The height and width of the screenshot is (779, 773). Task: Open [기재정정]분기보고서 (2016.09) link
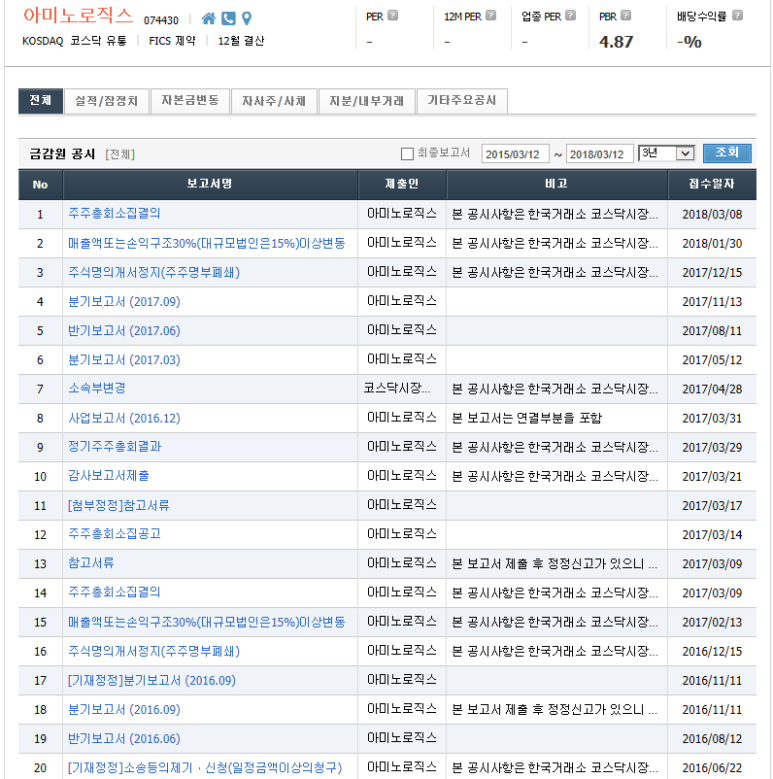click(152, 681)
